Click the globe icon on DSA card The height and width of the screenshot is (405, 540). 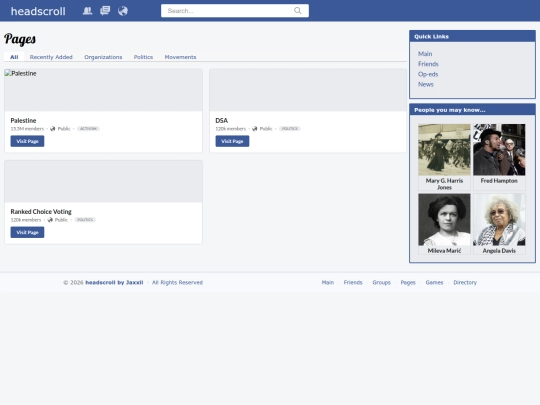(255, 129)
